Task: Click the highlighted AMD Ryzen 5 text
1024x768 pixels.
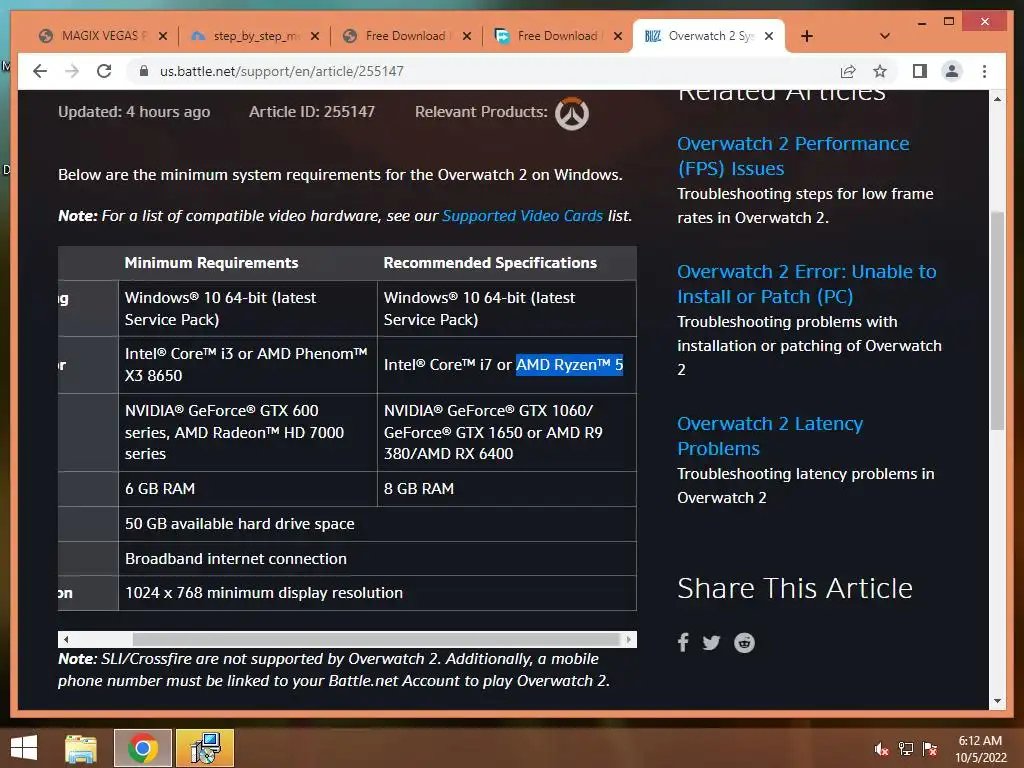Action: click(569, 364)
